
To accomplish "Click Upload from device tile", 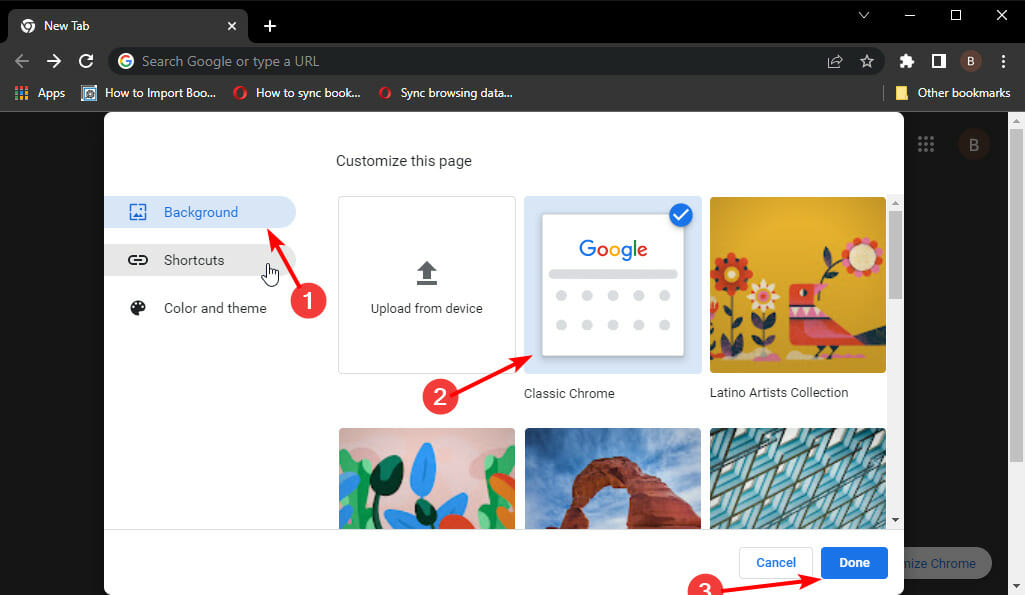I will pos(427,285).
